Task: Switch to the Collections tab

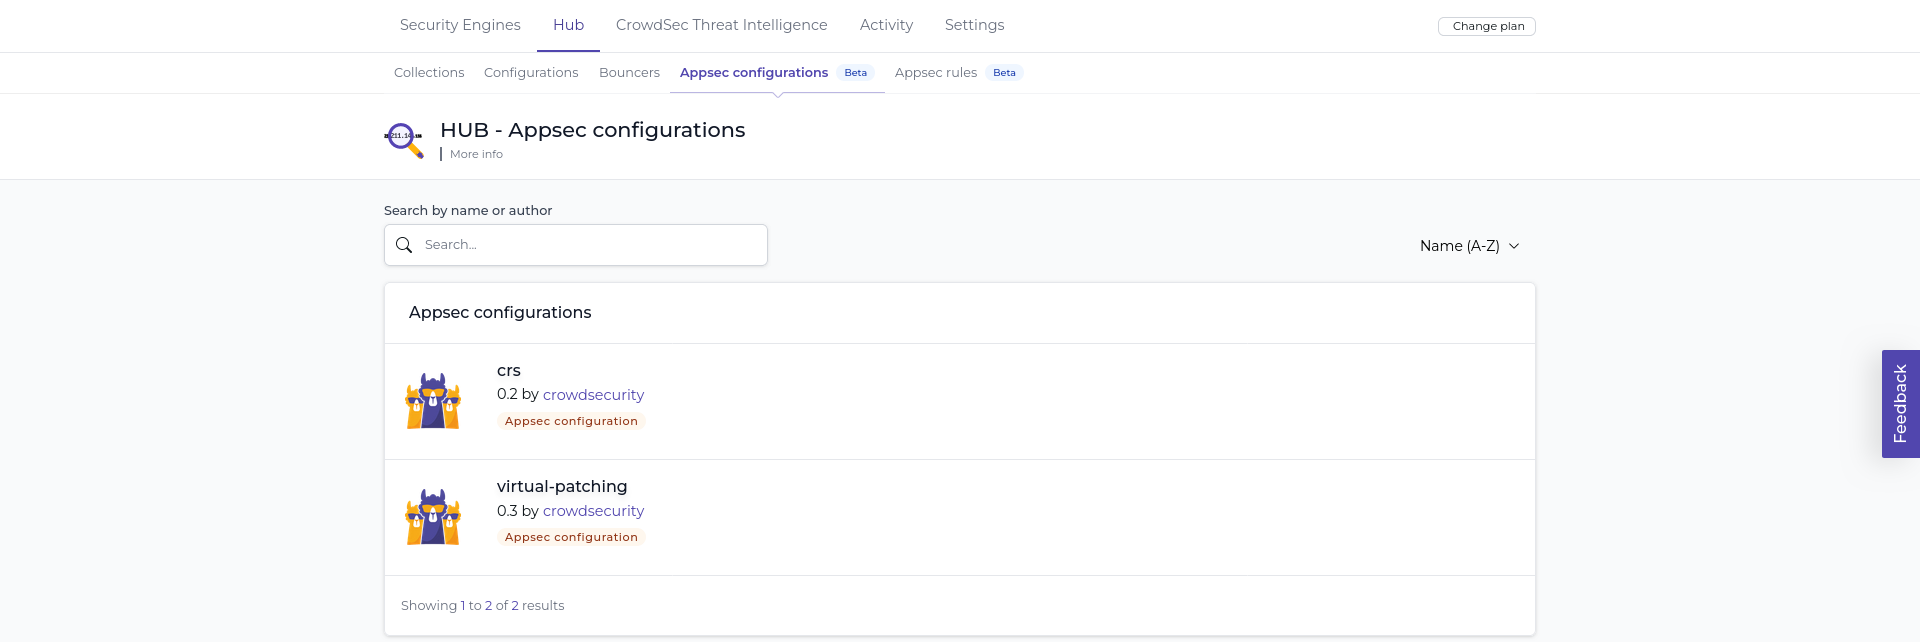Action: [x=428, y=72]
